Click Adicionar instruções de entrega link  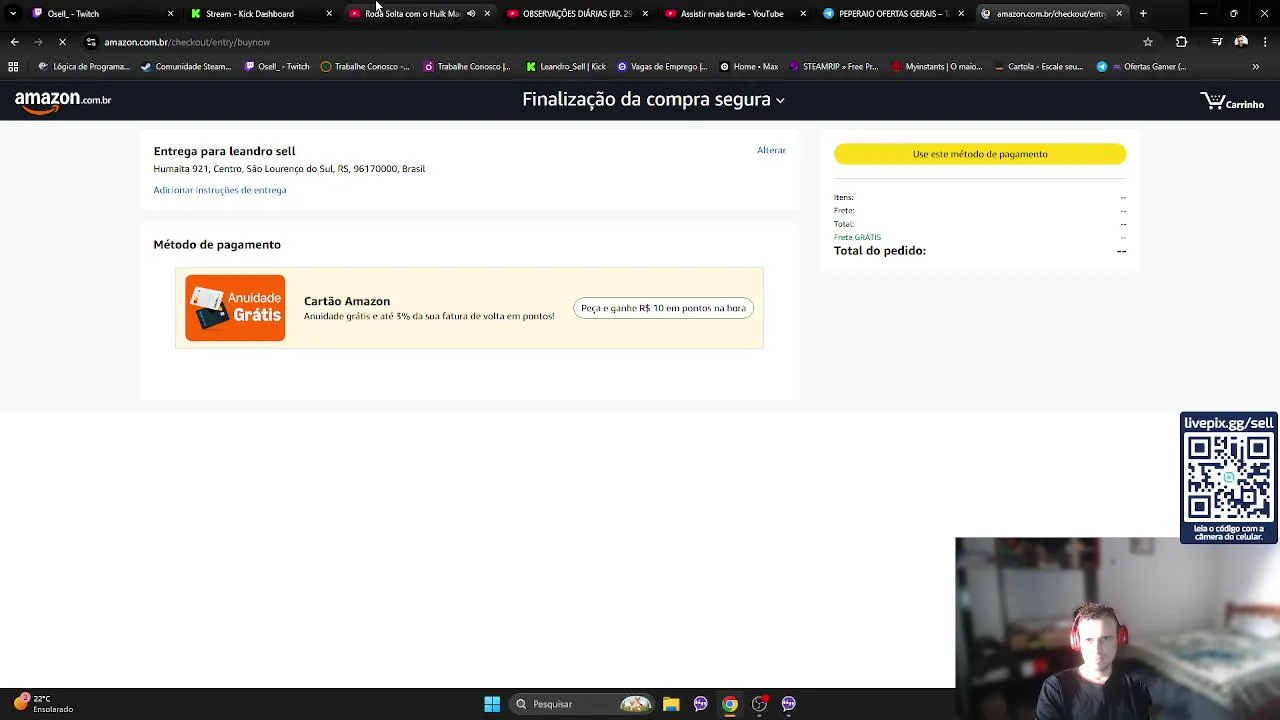220,190
